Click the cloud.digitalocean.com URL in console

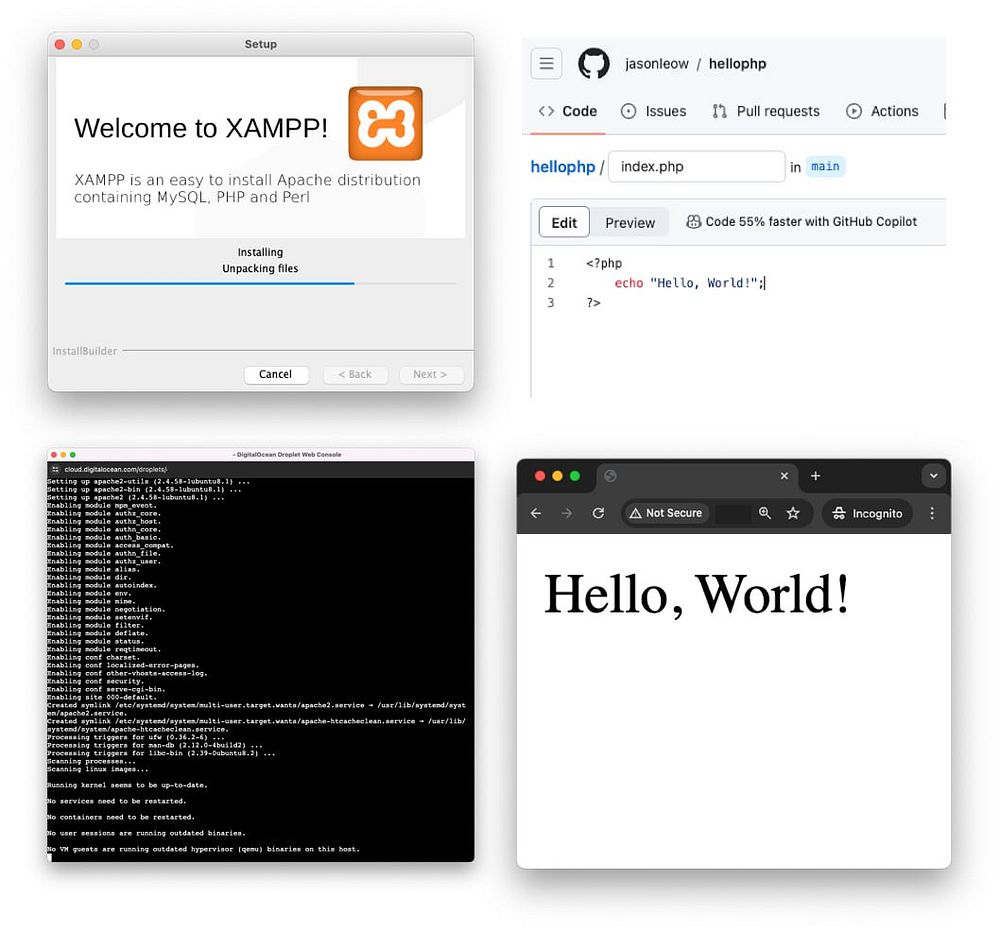coord(115,469)
